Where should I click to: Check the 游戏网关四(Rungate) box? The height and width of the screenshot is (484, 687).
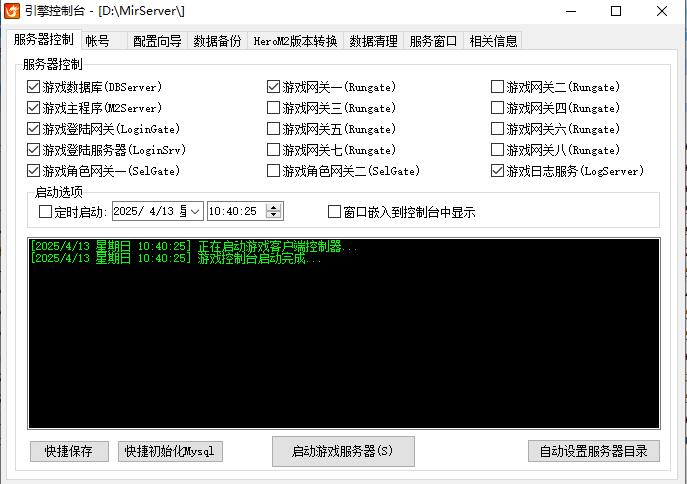pos(497,108)
